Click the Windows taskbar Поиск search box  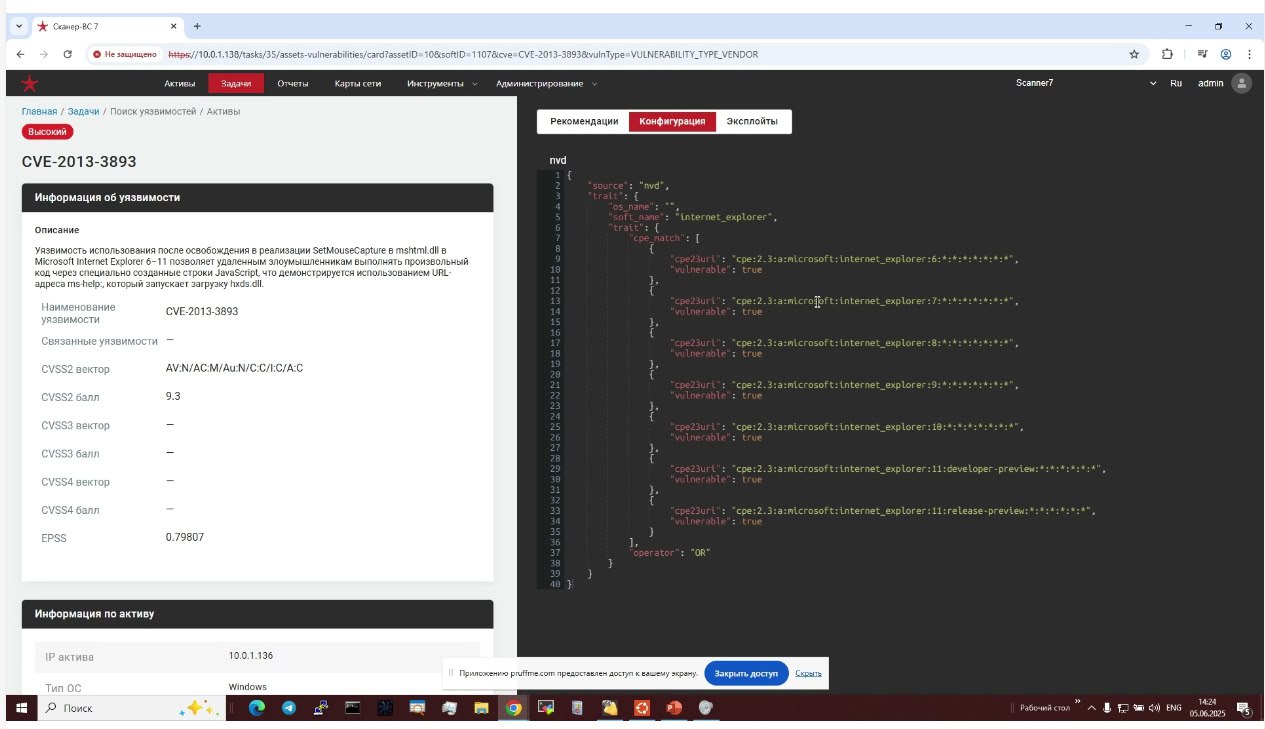click(130, 708)
